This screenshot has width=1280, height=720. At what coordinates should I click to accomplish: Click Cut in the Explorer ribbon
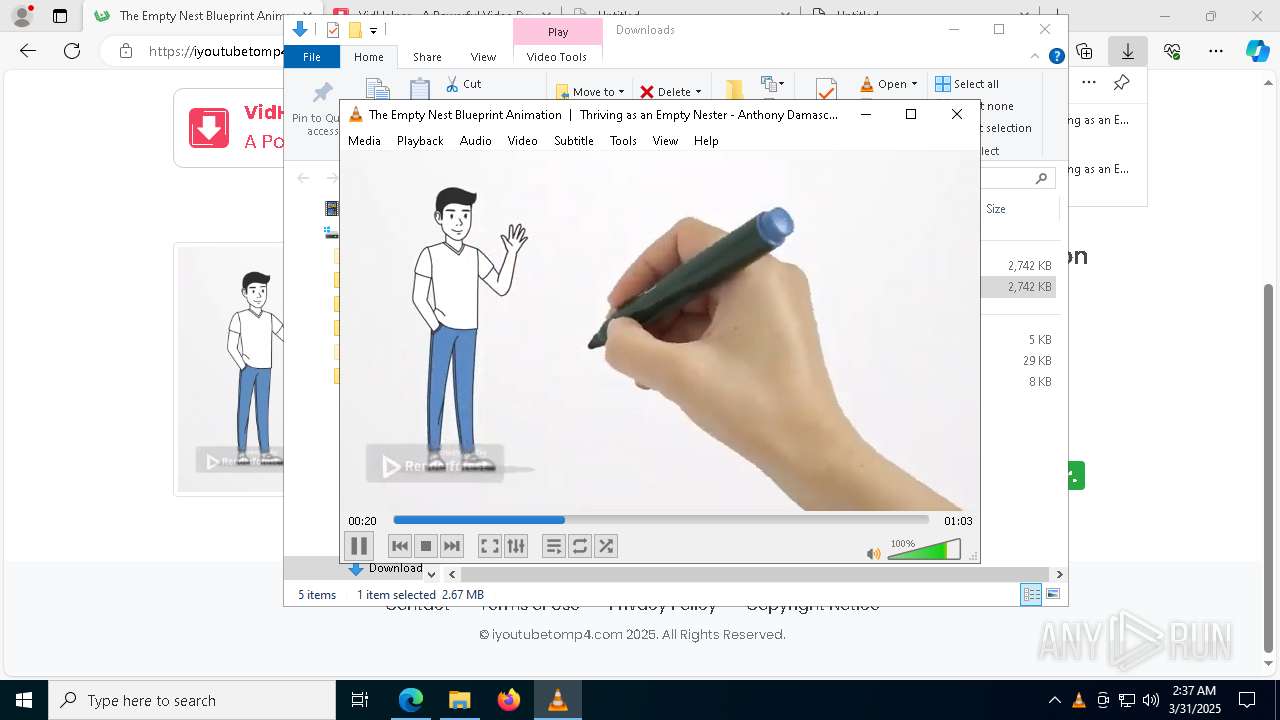[x=463, y=84]
